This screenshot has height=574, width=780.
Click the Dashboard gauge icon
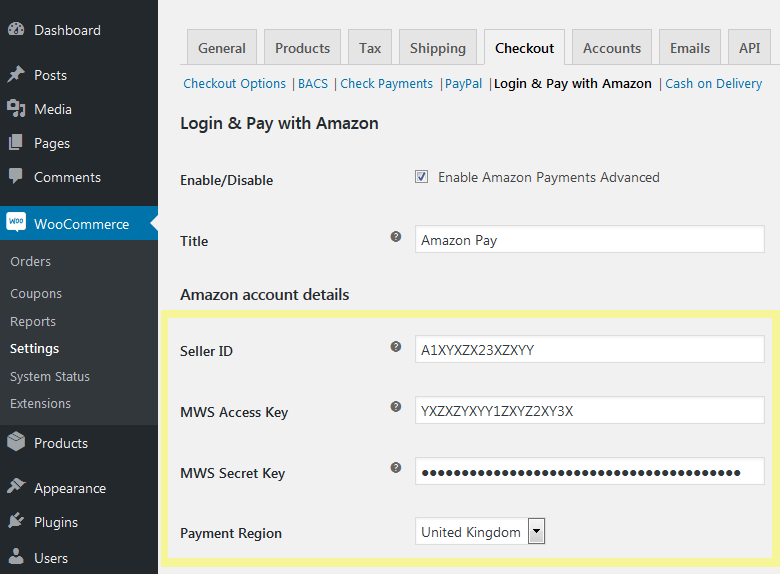pyautogui.click(x=16, y=30)
